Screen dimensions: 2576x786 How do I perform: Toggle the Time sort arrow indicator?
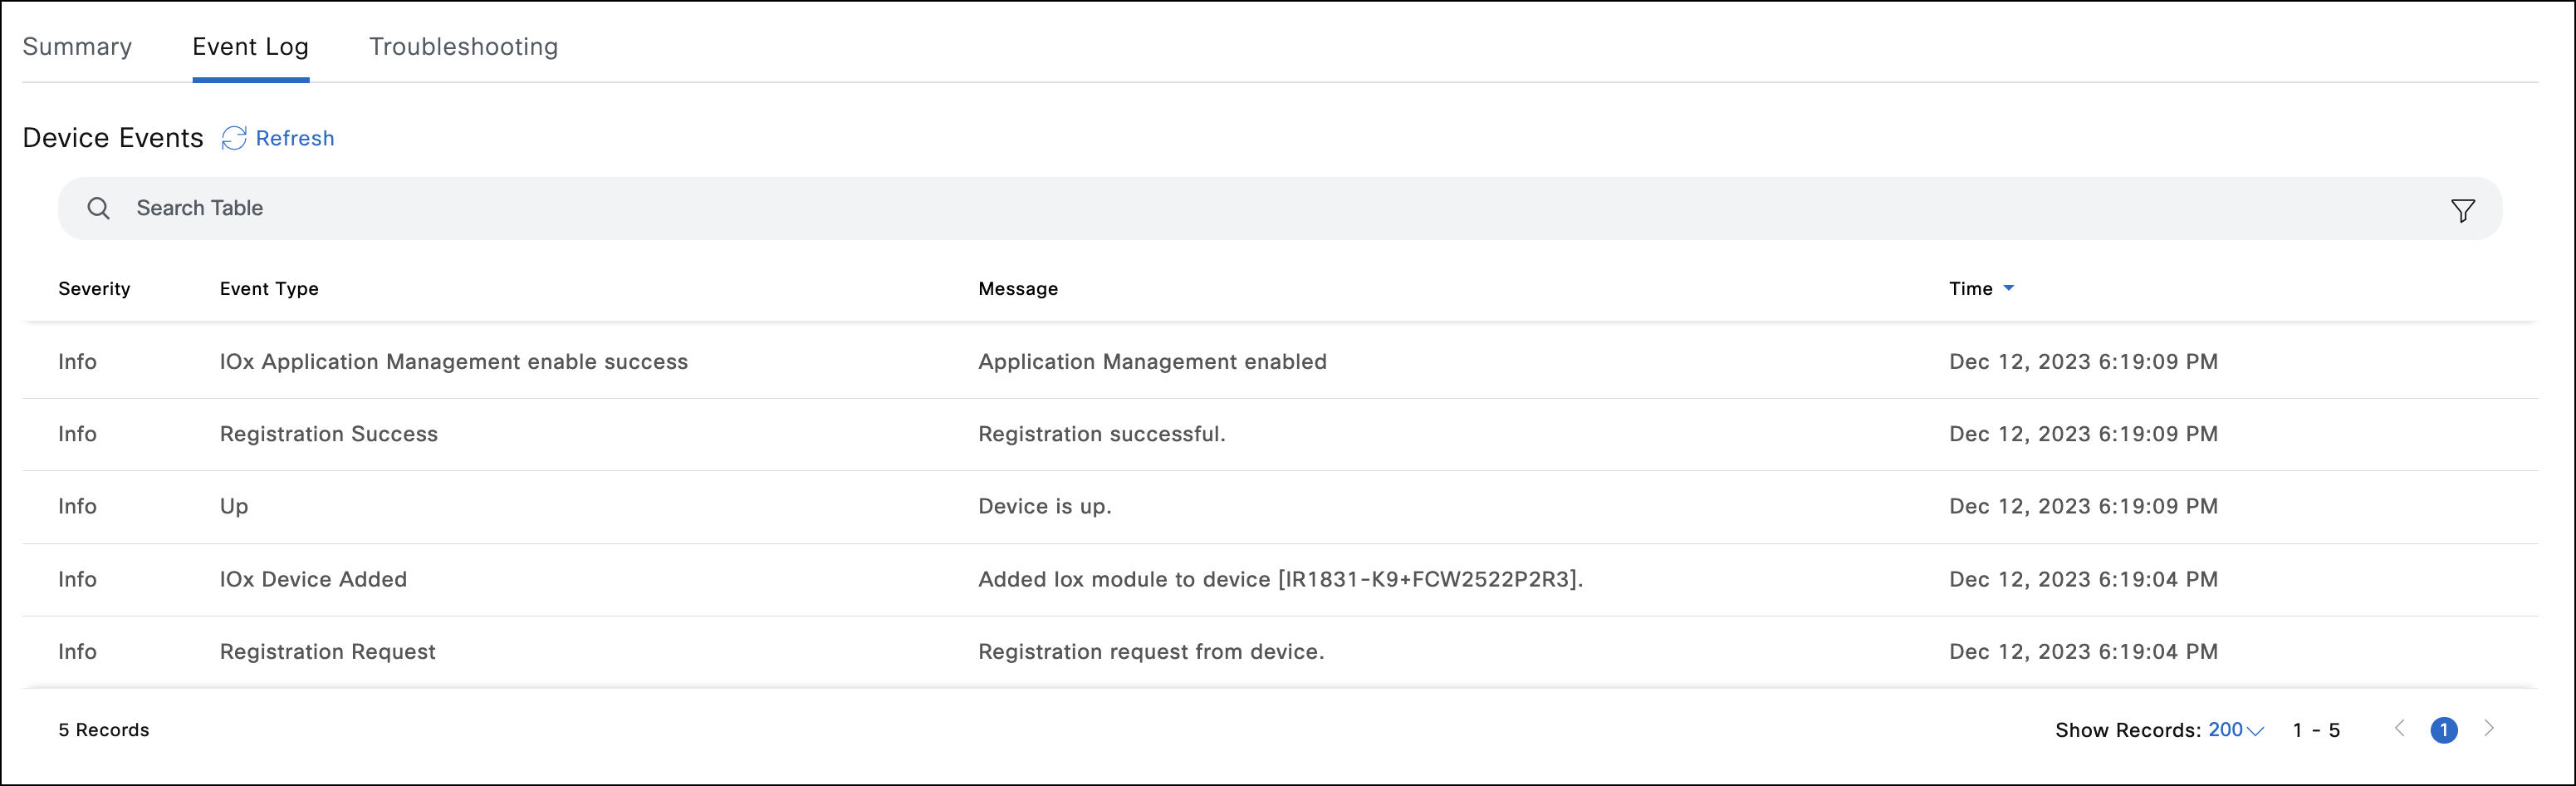coord(2008,288)
